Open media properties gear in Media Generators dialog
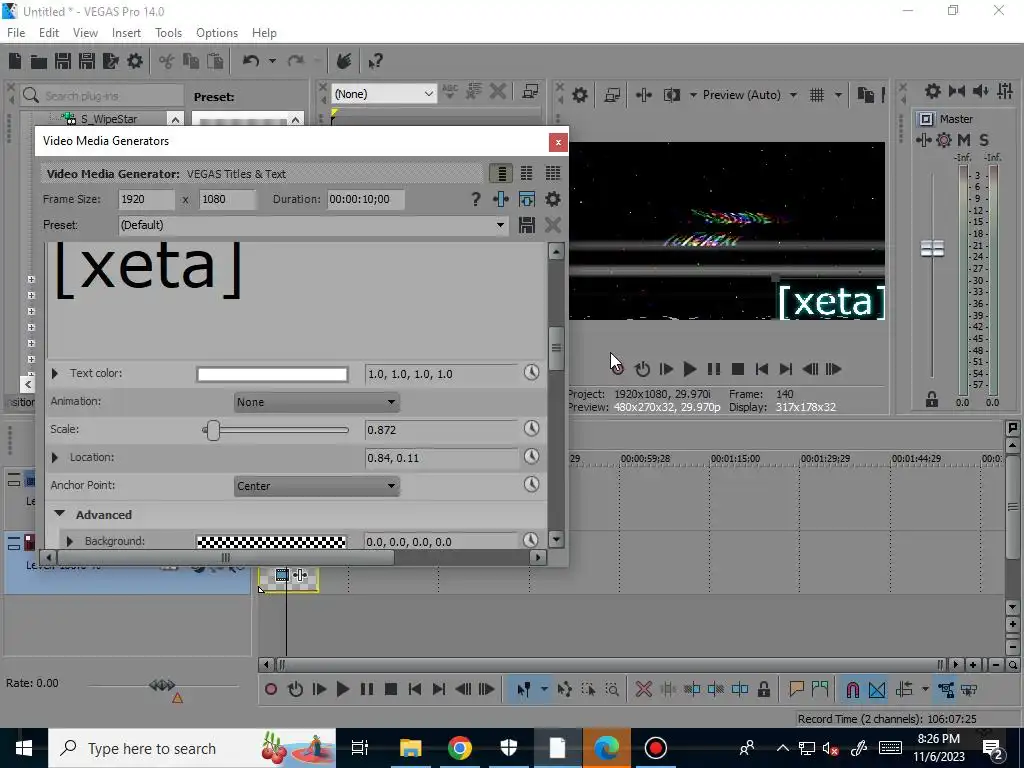The width and height of the screenshot is (1024, 768). point(552,199)
